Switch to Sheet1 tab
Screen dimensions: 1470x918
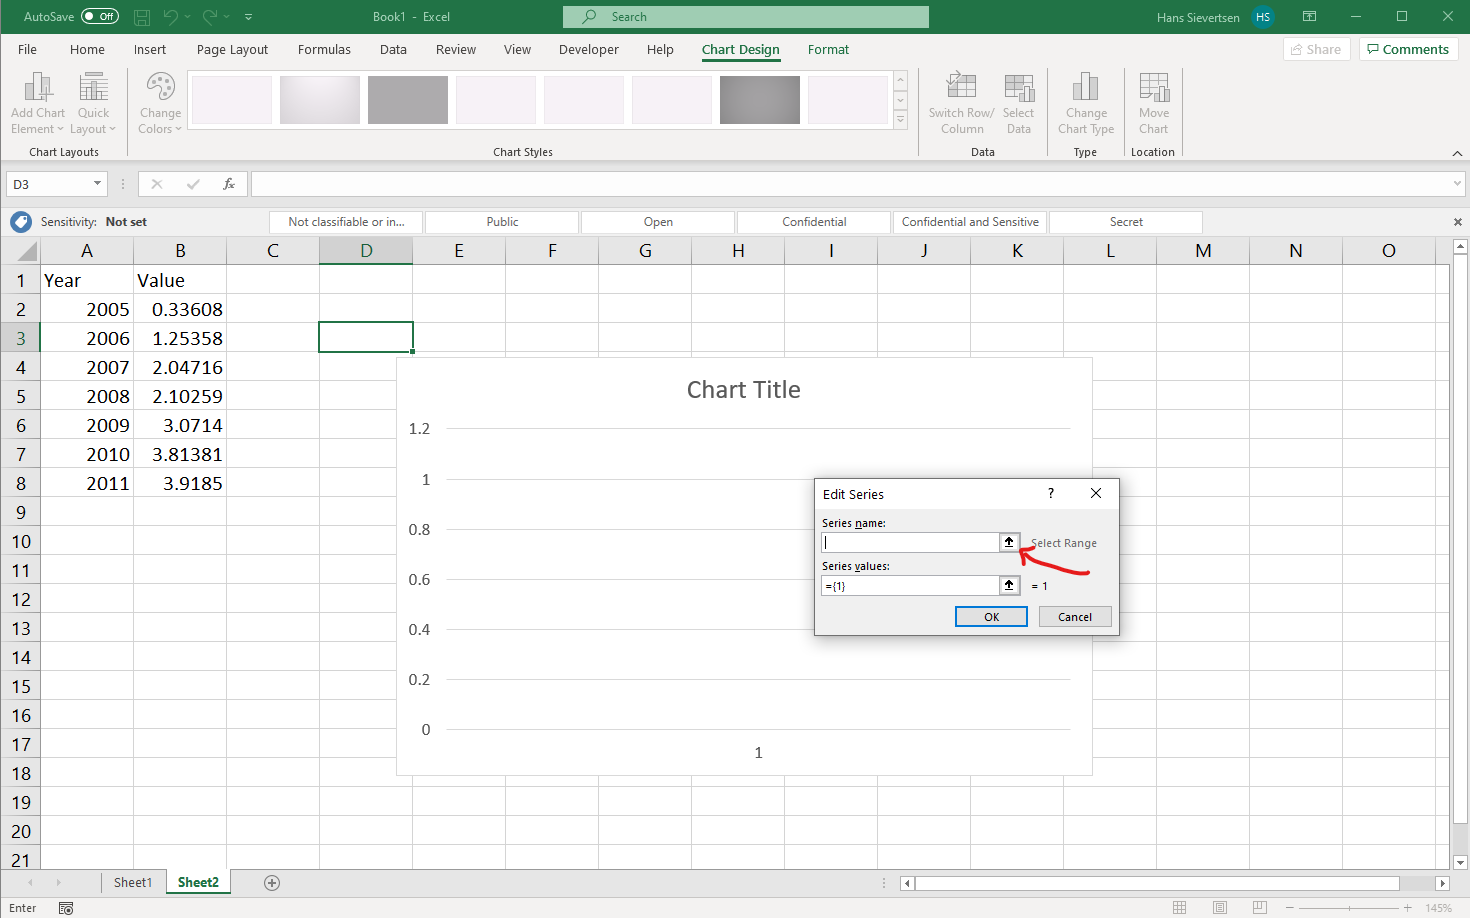[x=133, y=882]
